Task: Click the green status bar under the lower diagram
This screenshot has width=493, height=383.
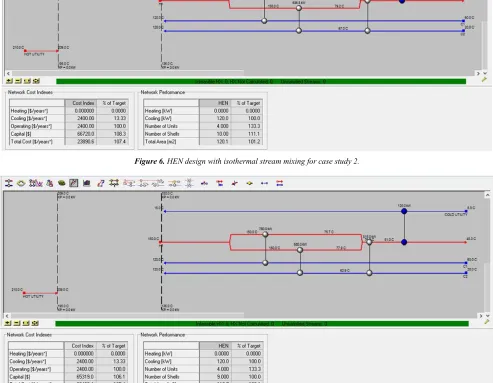Action: point(262,324)
